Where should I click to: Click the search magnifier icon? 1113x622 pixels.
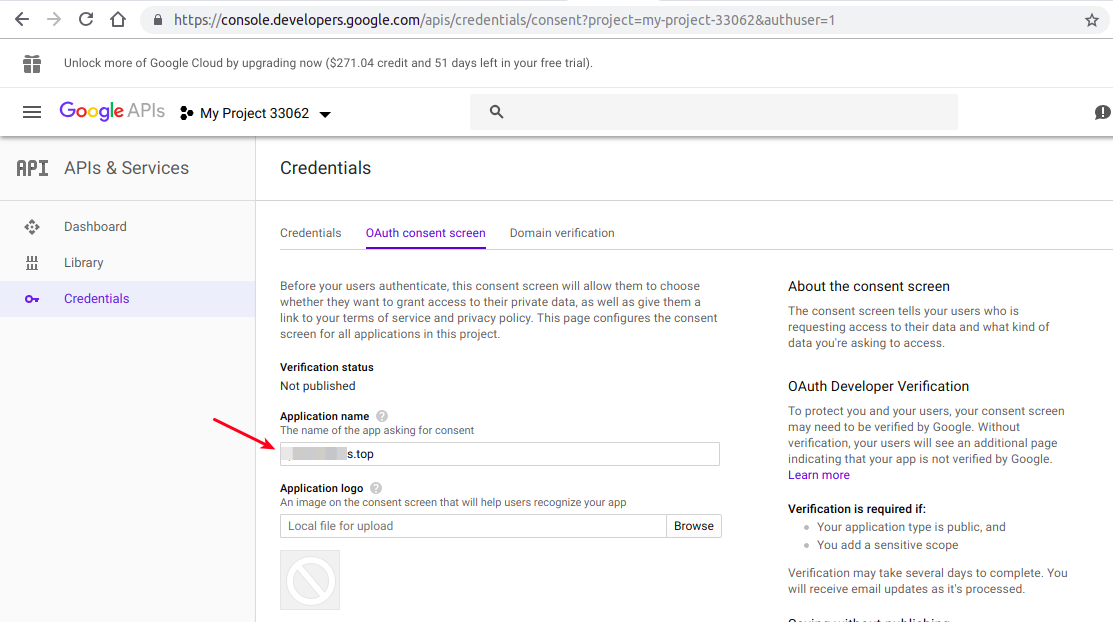(496, 111)
